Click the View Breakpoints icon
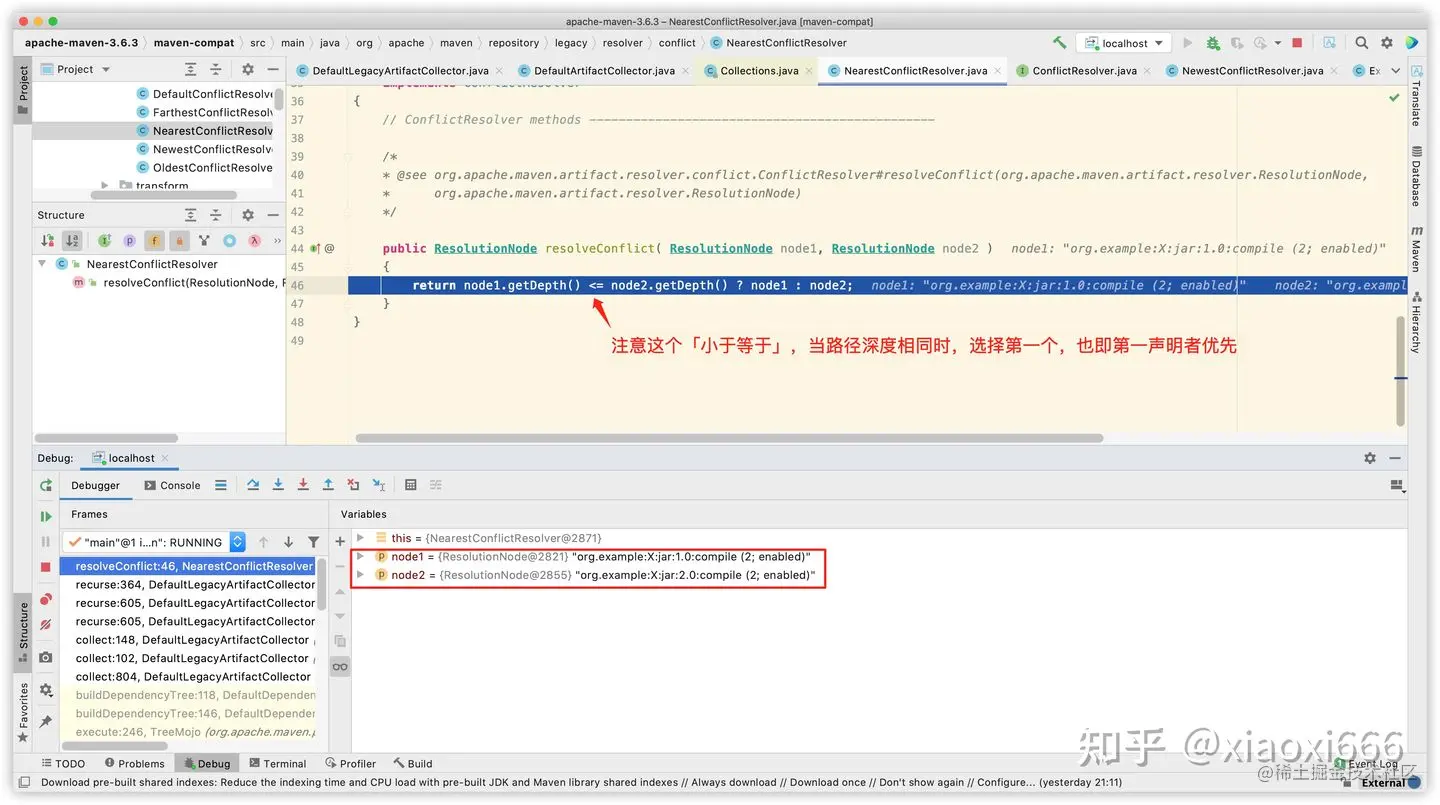Screen dimensions: 1440x805 [45, 599]
